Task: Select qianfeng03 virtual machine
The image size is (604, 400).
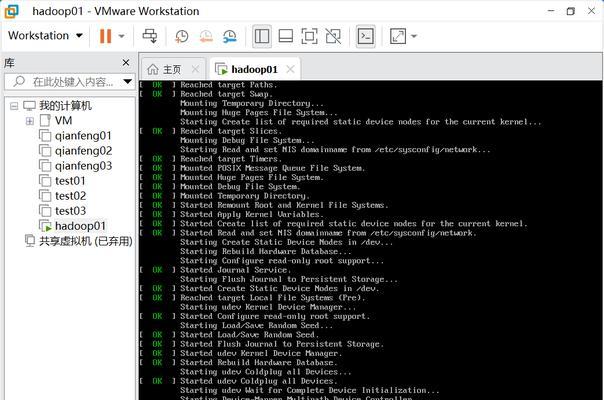Action: (x=83, y=166)
